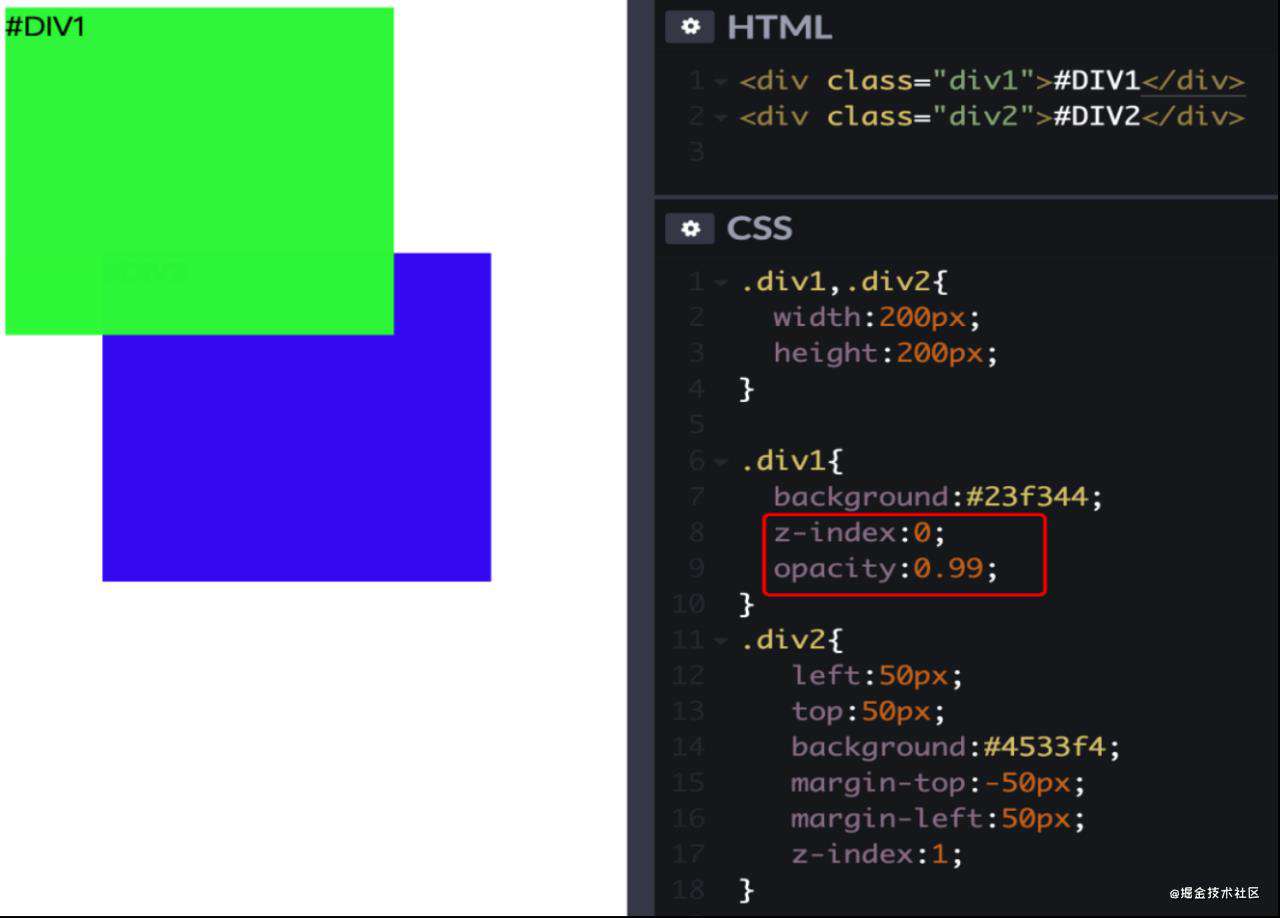1280x918 pixels.
Task: Click the #DIV1 label text in preview
Action: [45, 27]
